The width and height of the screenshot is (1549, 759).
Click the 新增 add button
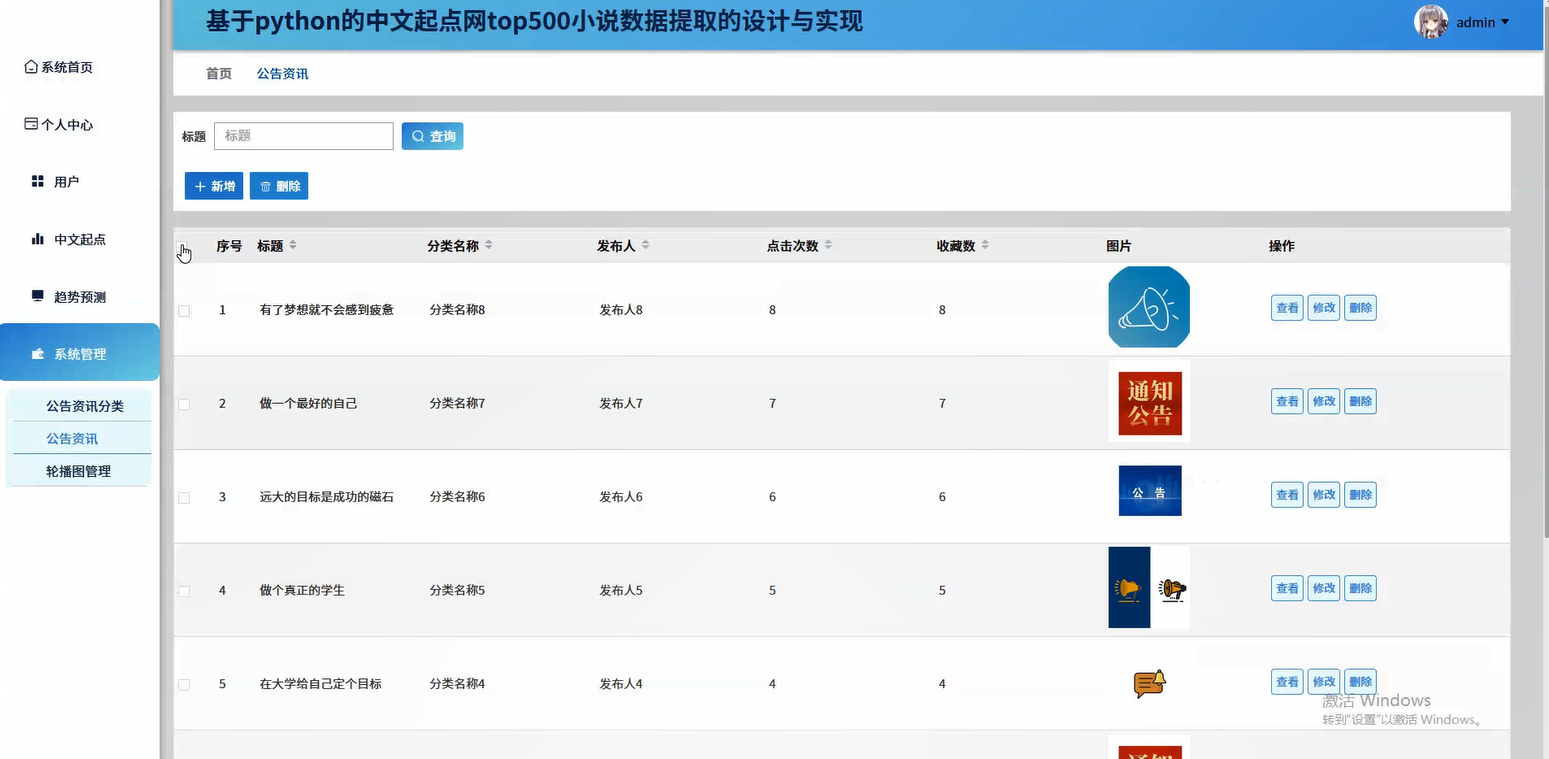coord(214,186)
